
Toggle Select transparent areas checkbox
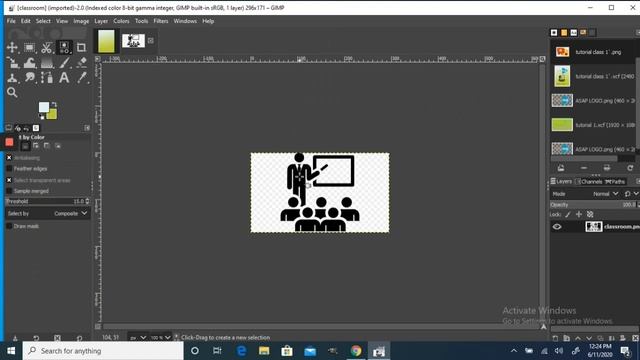click(x=9, y=180)
